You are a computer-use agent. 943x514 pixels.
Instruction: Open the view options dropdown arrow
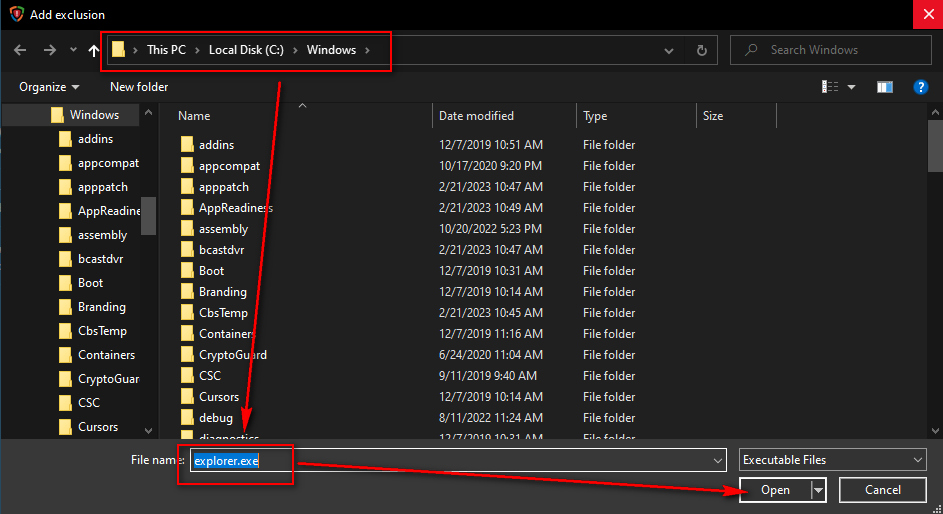coord(852,87)
